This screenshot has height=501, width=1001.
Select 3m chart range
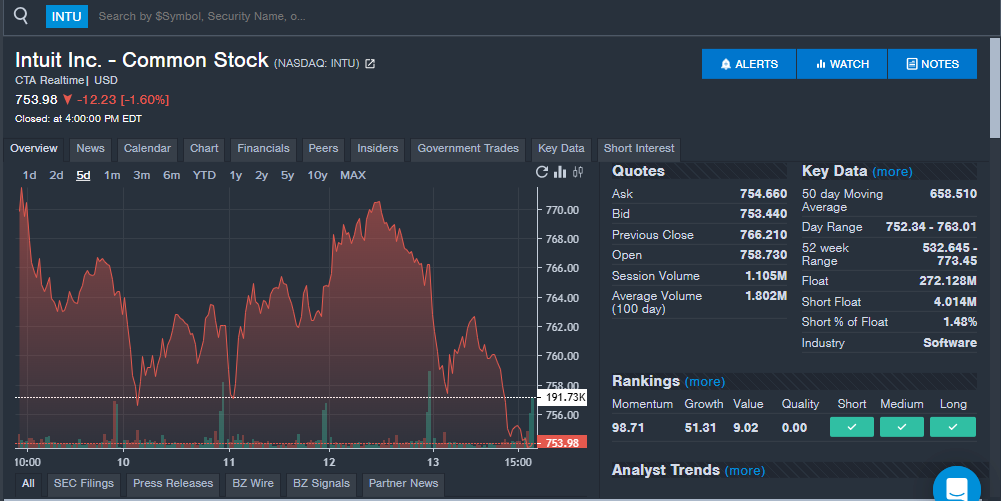tap(142, 176)
